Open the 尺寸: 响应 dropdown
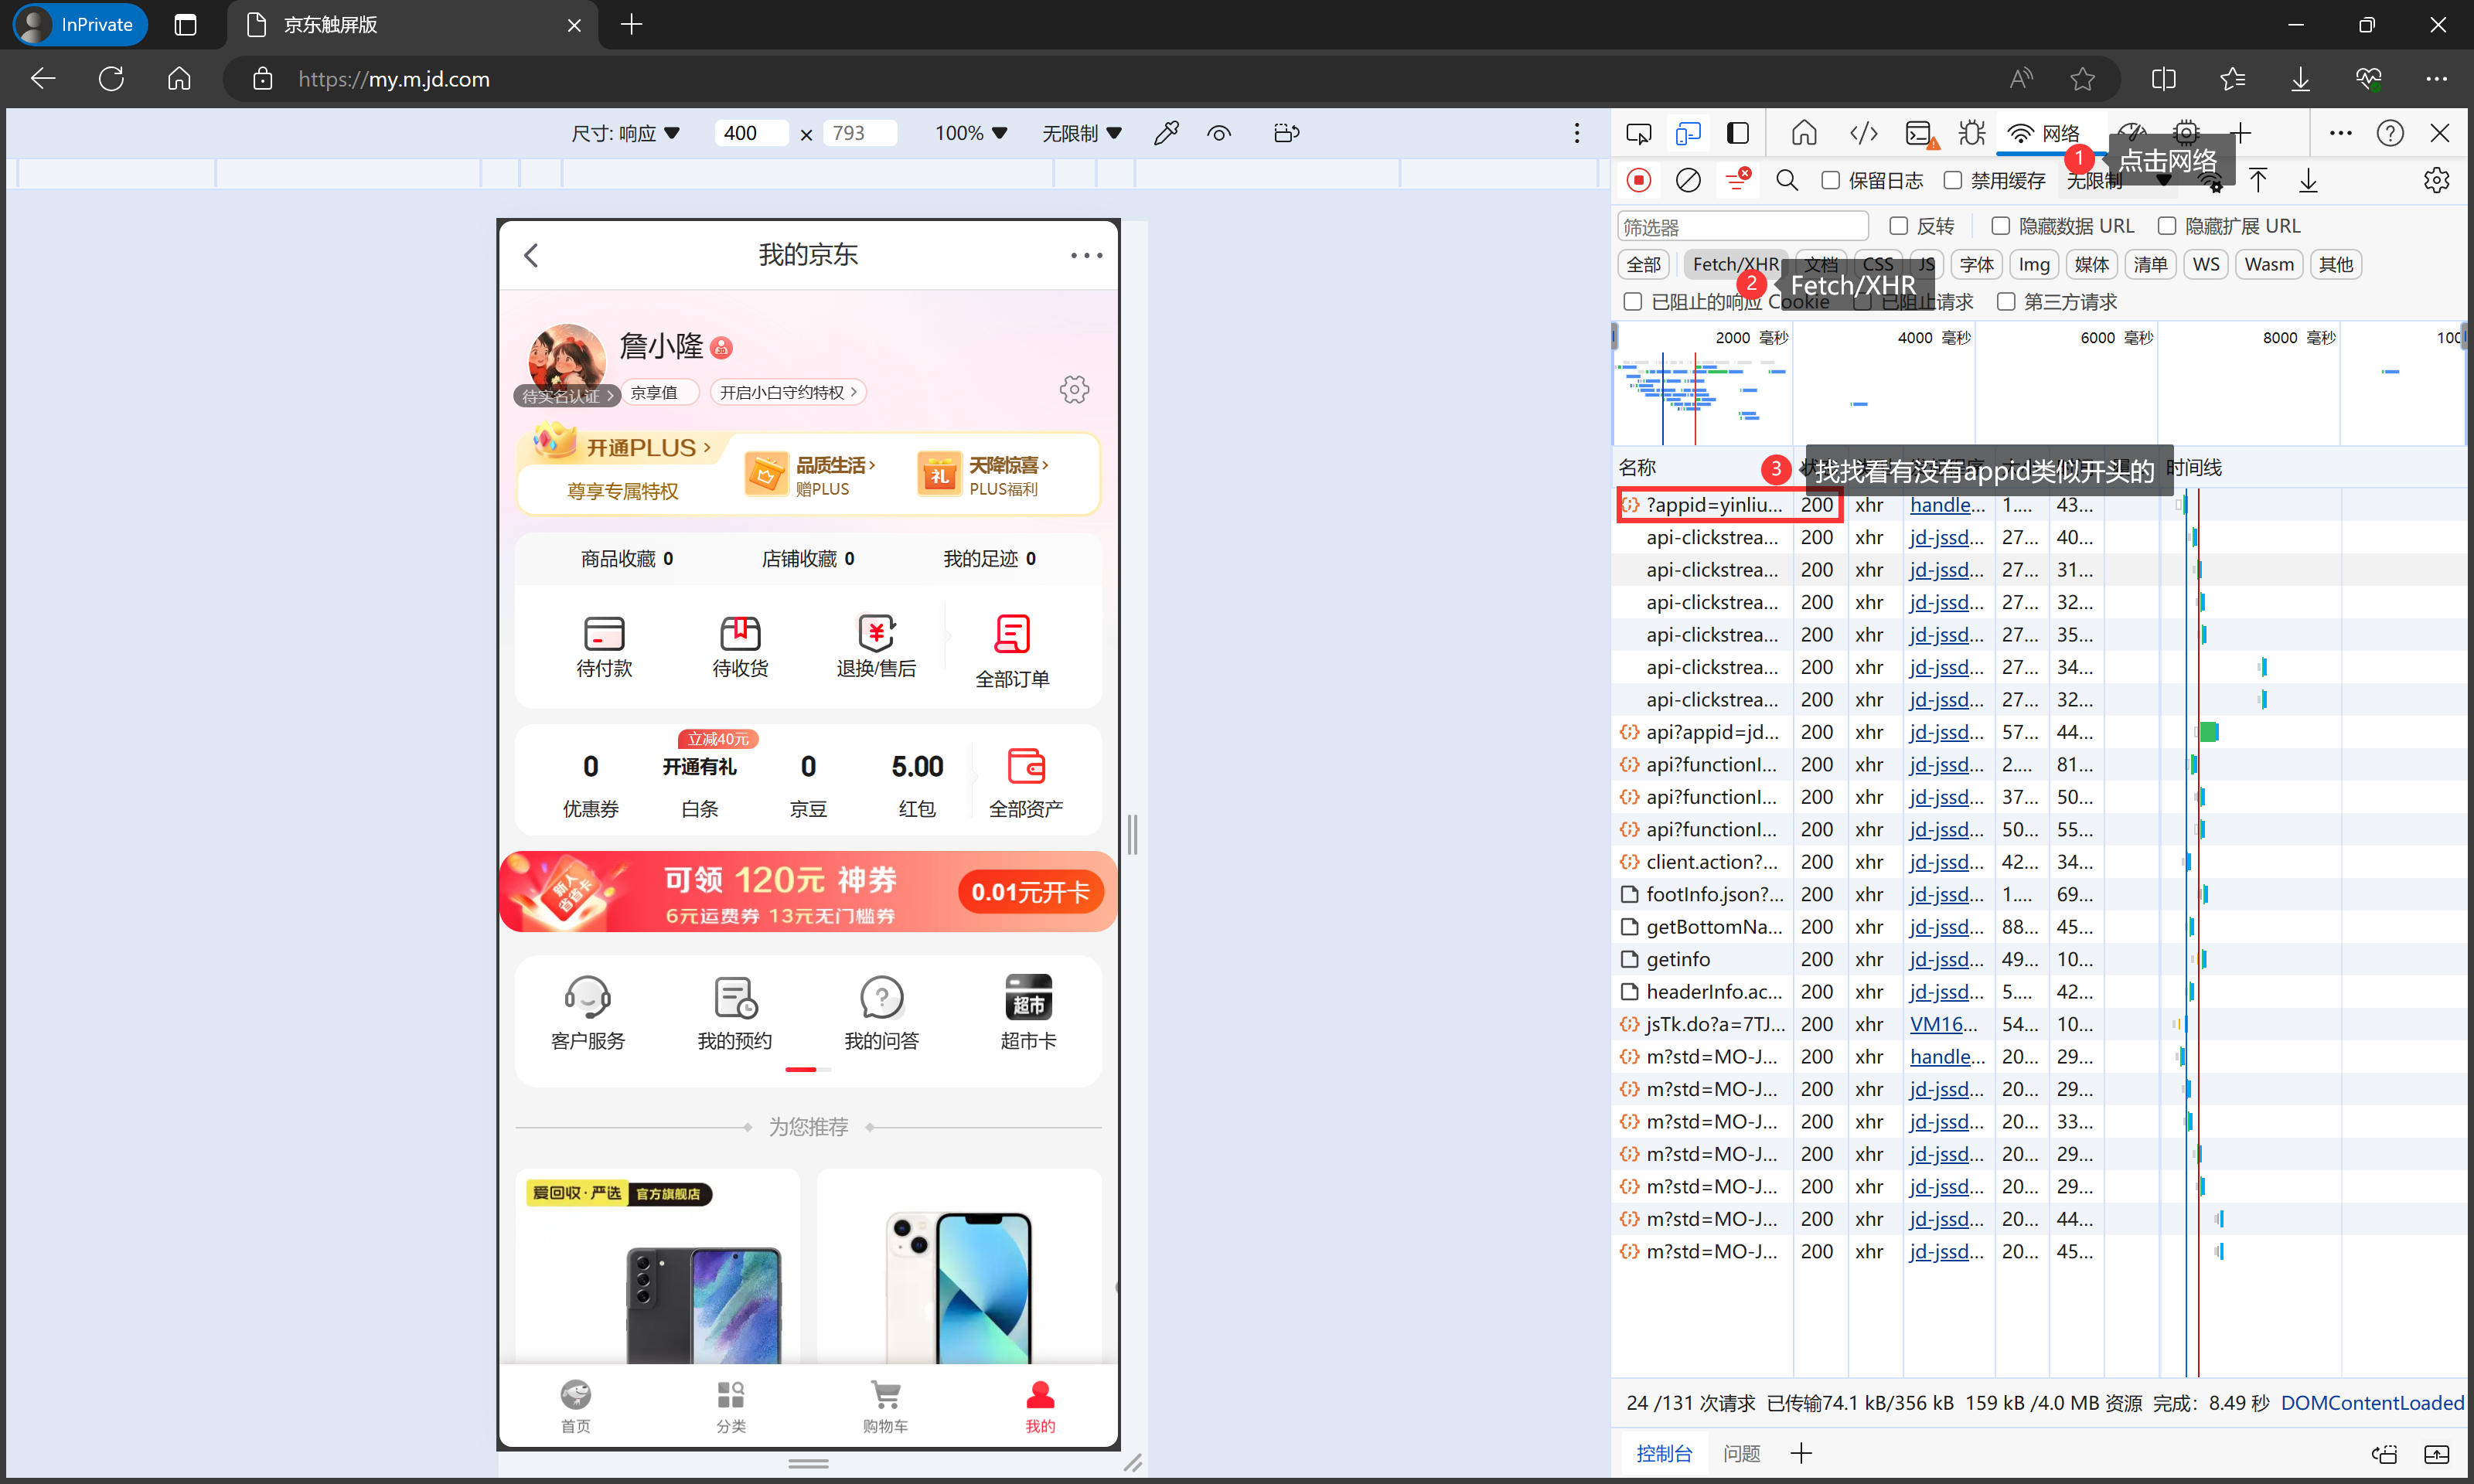This screenshot has height=1484, width=2474. point(625,133)
